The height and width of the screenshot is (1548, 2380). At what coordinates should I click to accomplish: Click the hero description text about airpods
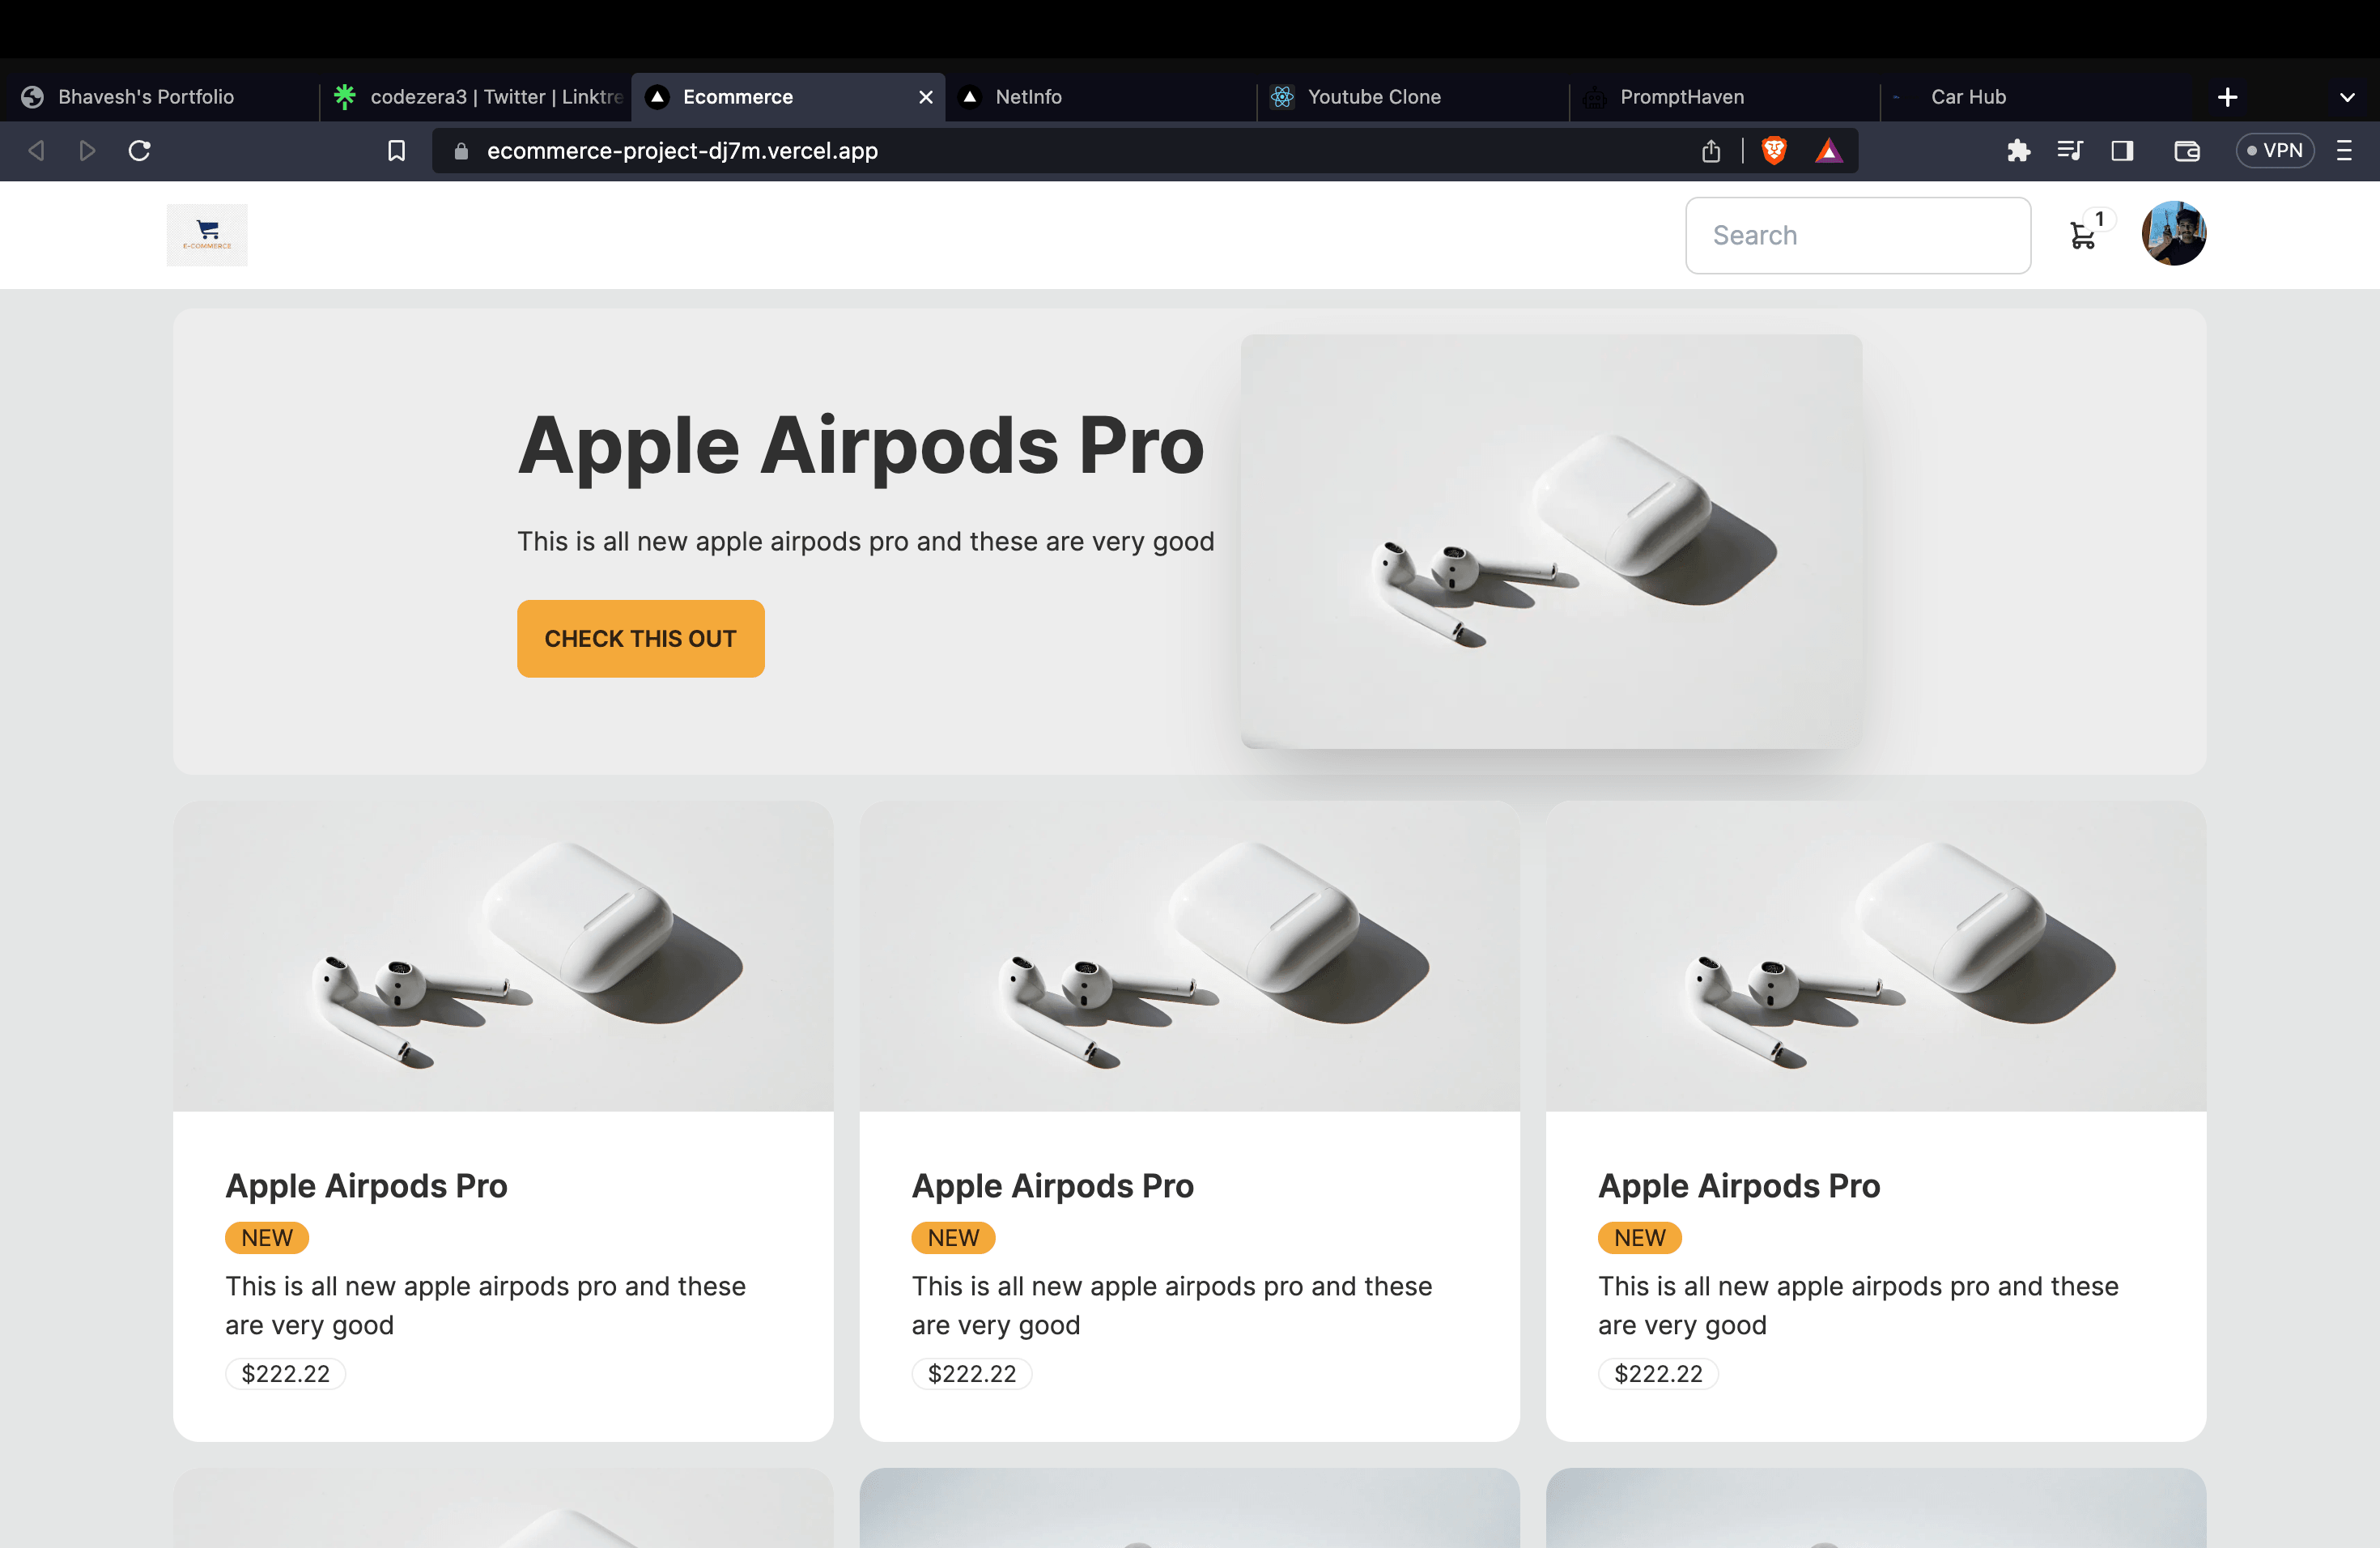pyautogui.click(x=866, y=541)
